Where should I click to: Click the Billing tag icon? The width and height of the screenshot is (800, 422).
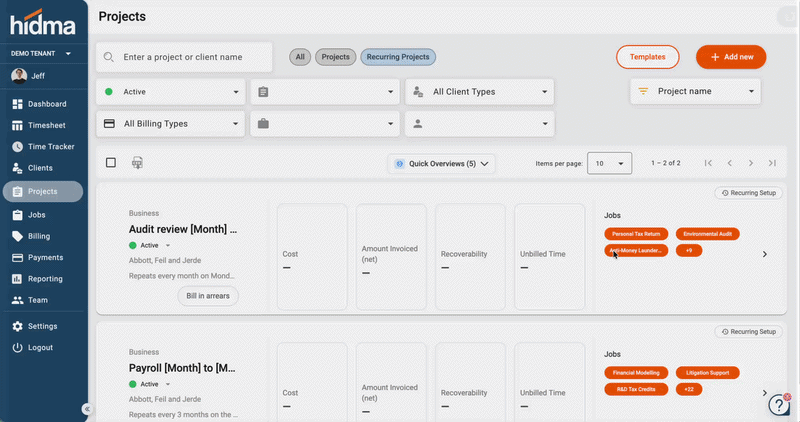pos(17,236)
